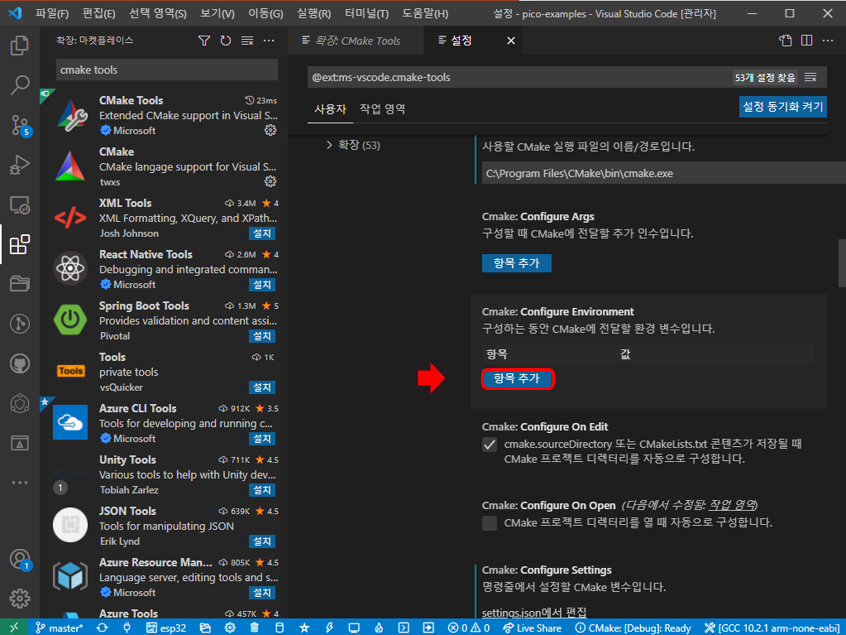The width and height of the screenshot is (846, 635).
Task: Install JSON Tools extension
Action: [x=262, y=541]
